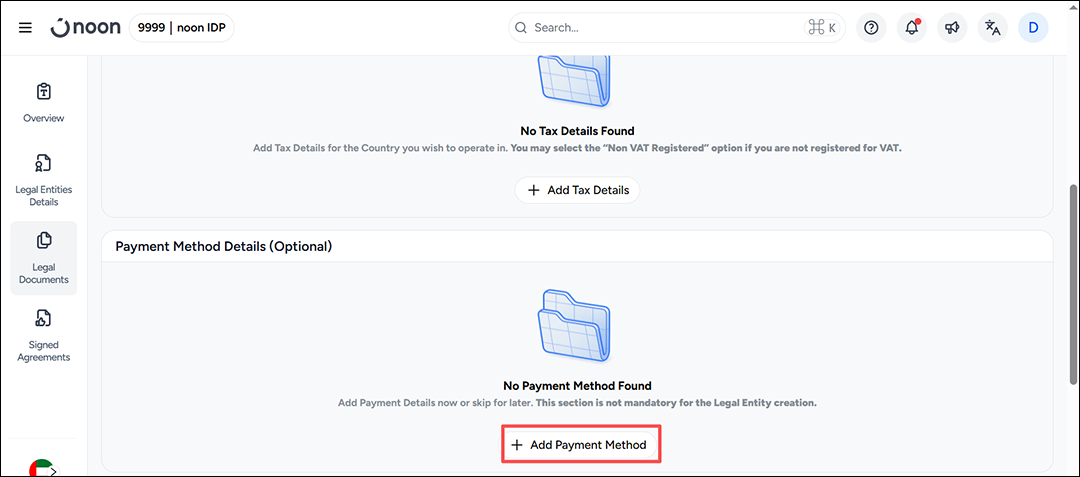Image resolution: width=1080 pixels, height=477 pixels.
Task: Open Signed Agreements in the sidebar
Action: [x=43, y=335]
